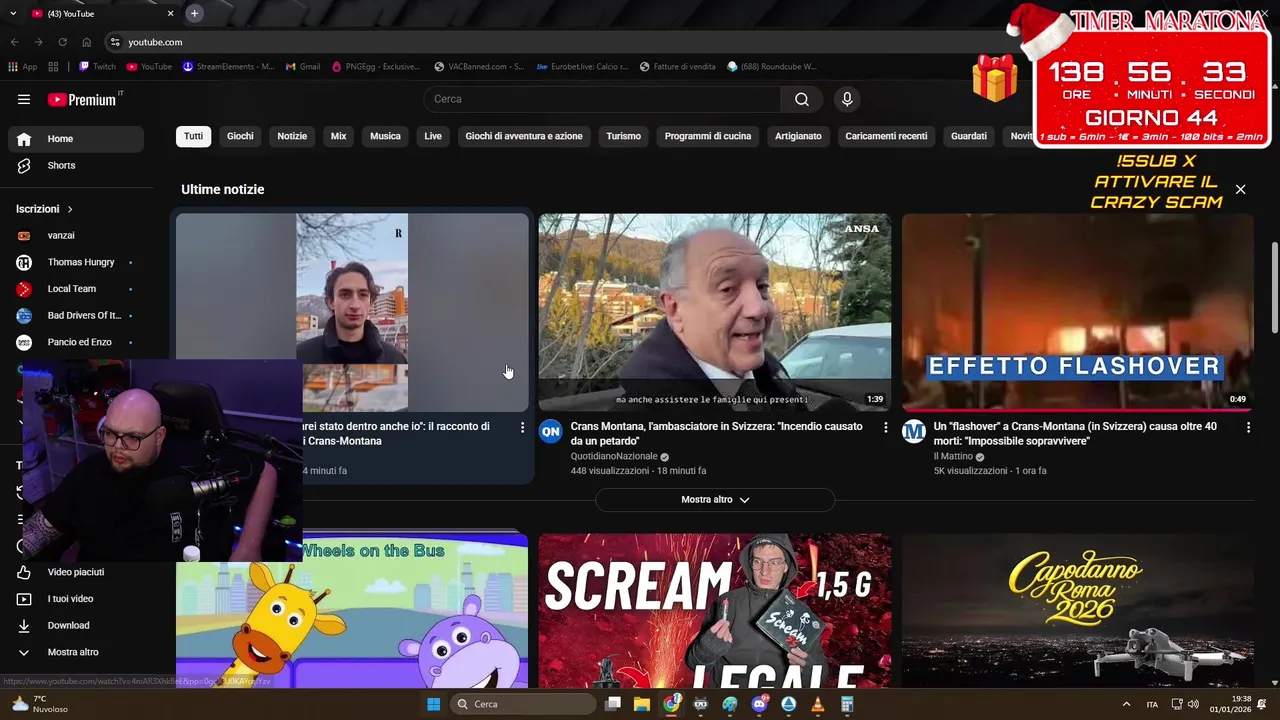
Task: Select the Musica filter chip
Action: pos(385,136)
